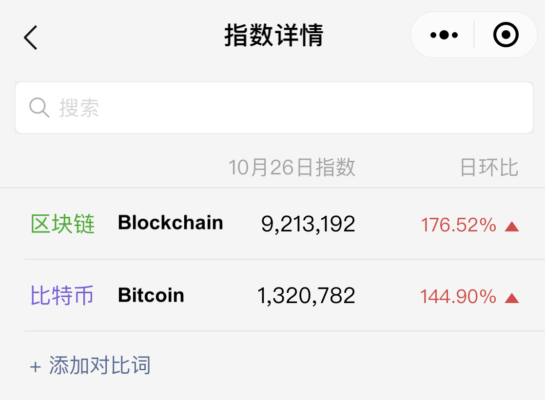Tap the back arrow icon

(x=31, y=38)
